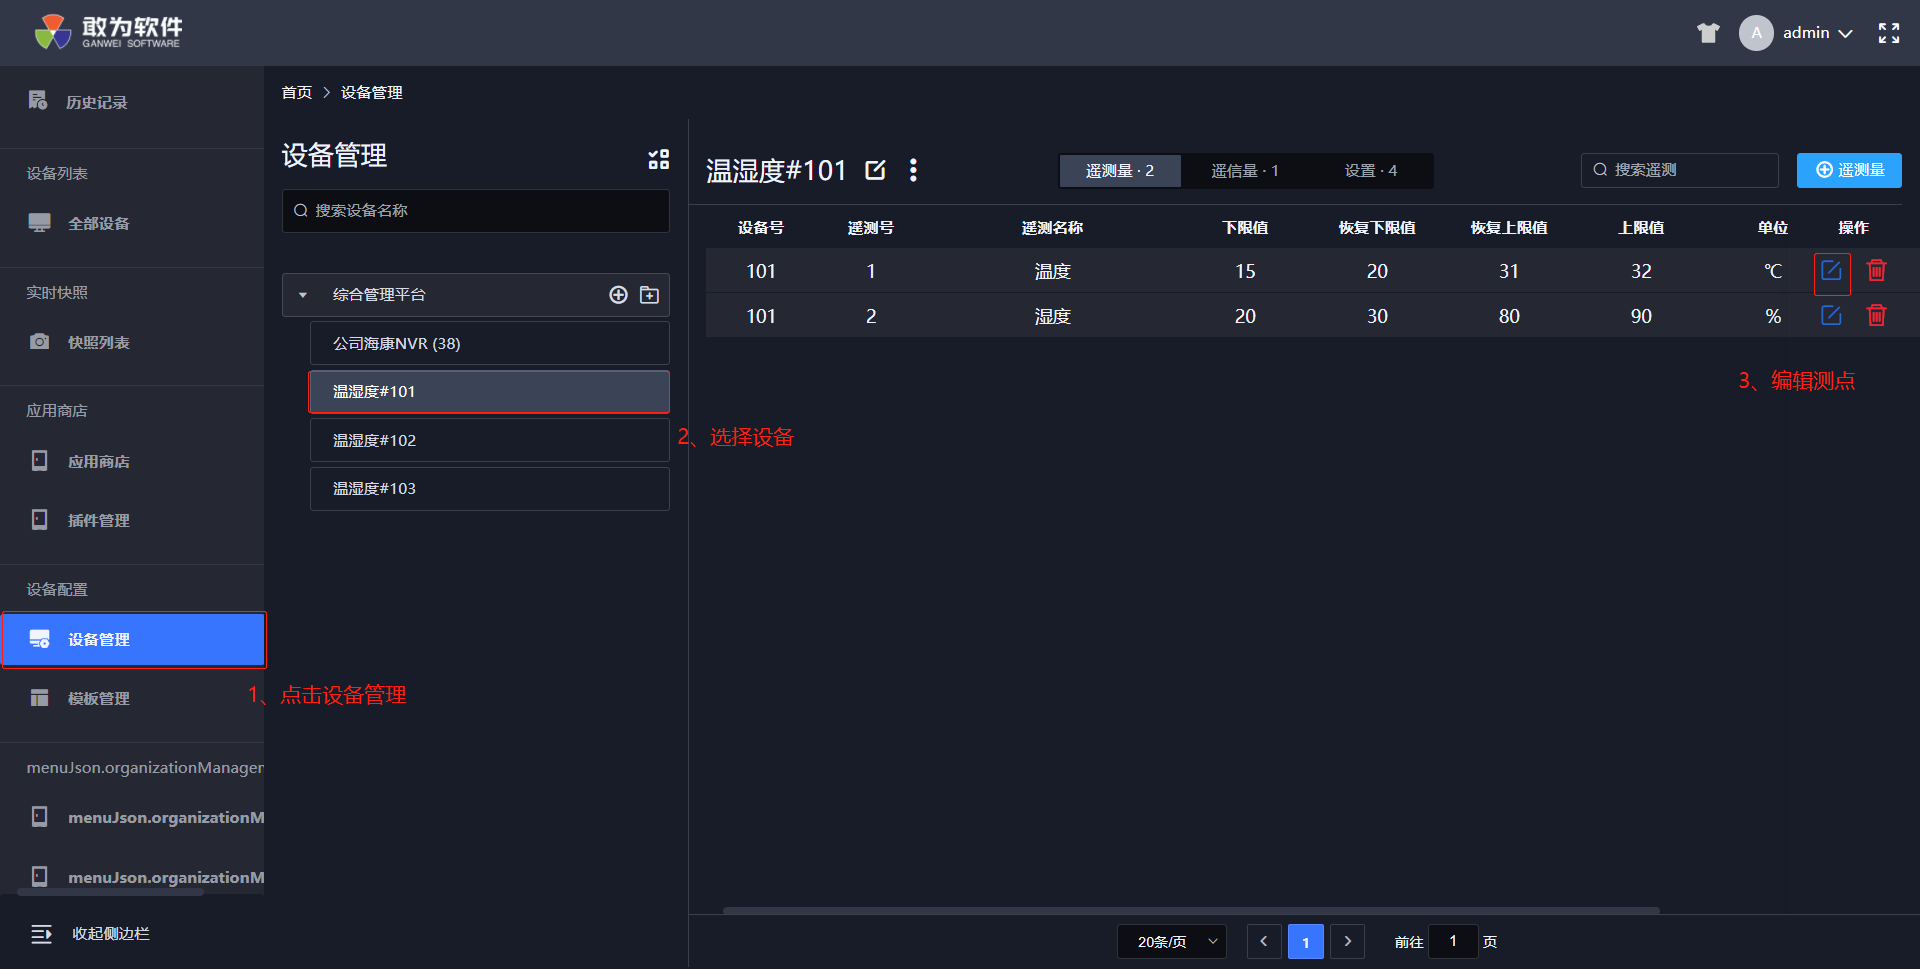The image size is (1920, 969).
Task: Edit the 湿度 telemetry row
Action: [1831, 316]
